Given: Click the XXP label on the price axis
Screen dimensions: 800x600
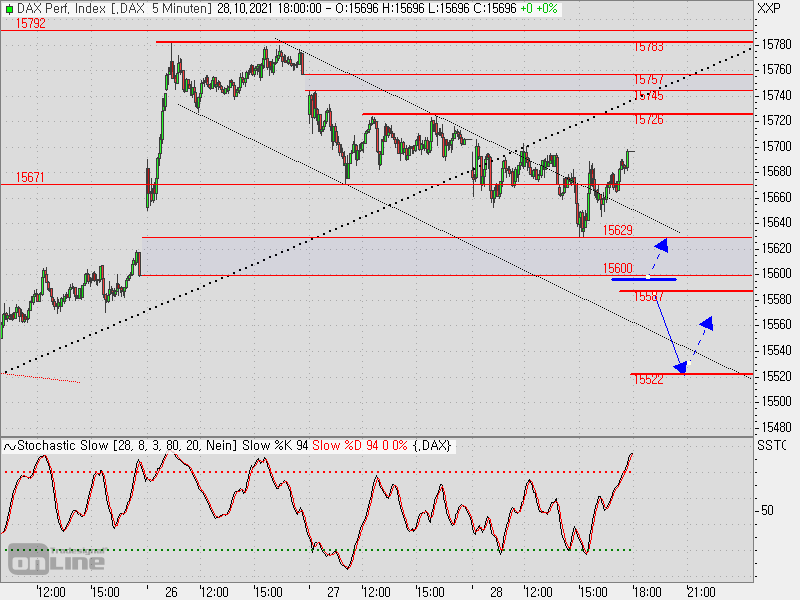Looking at the screenshot, I should pyautogui.click(x=765, y=8).
